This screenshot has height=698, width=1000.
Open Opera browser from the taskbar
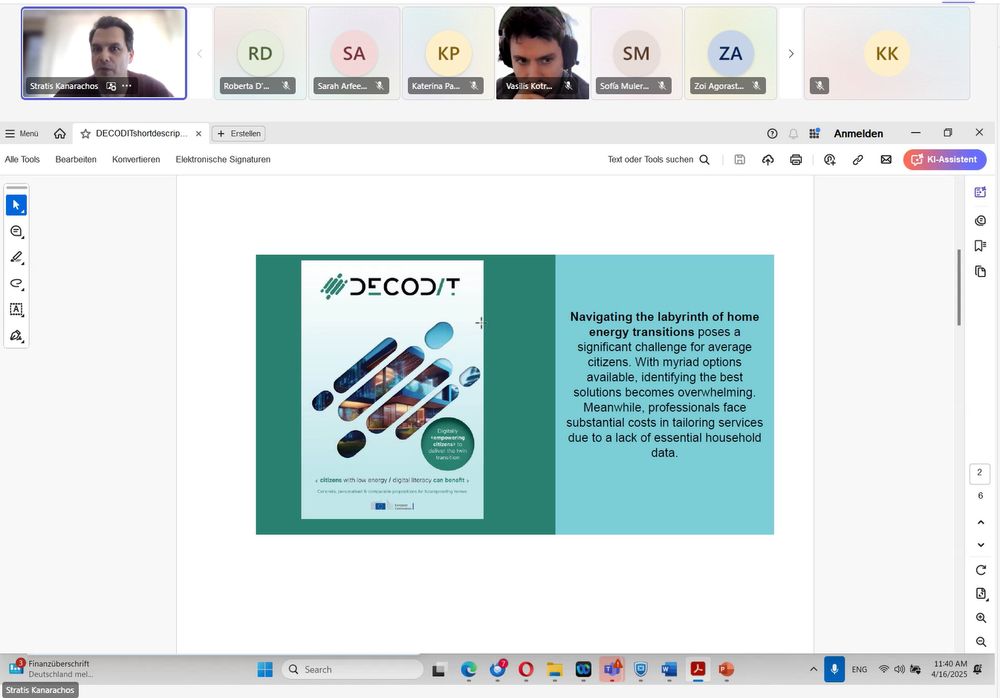click(526, 669)
